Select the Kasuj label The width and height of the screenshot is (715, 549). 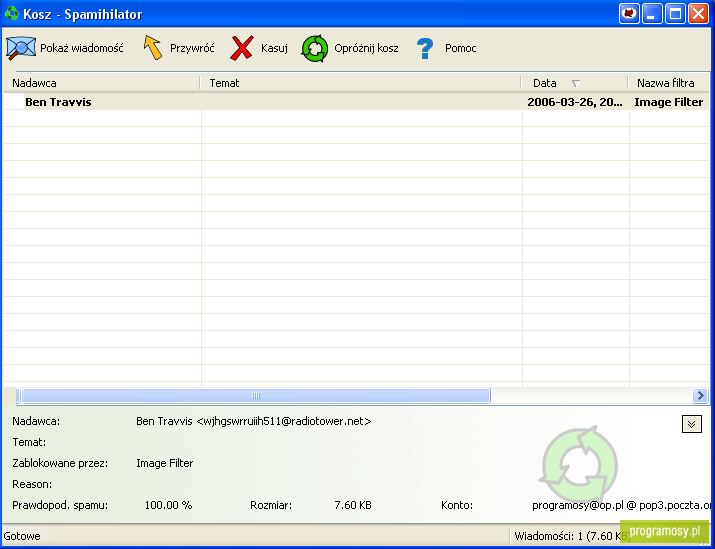[274, 48]
